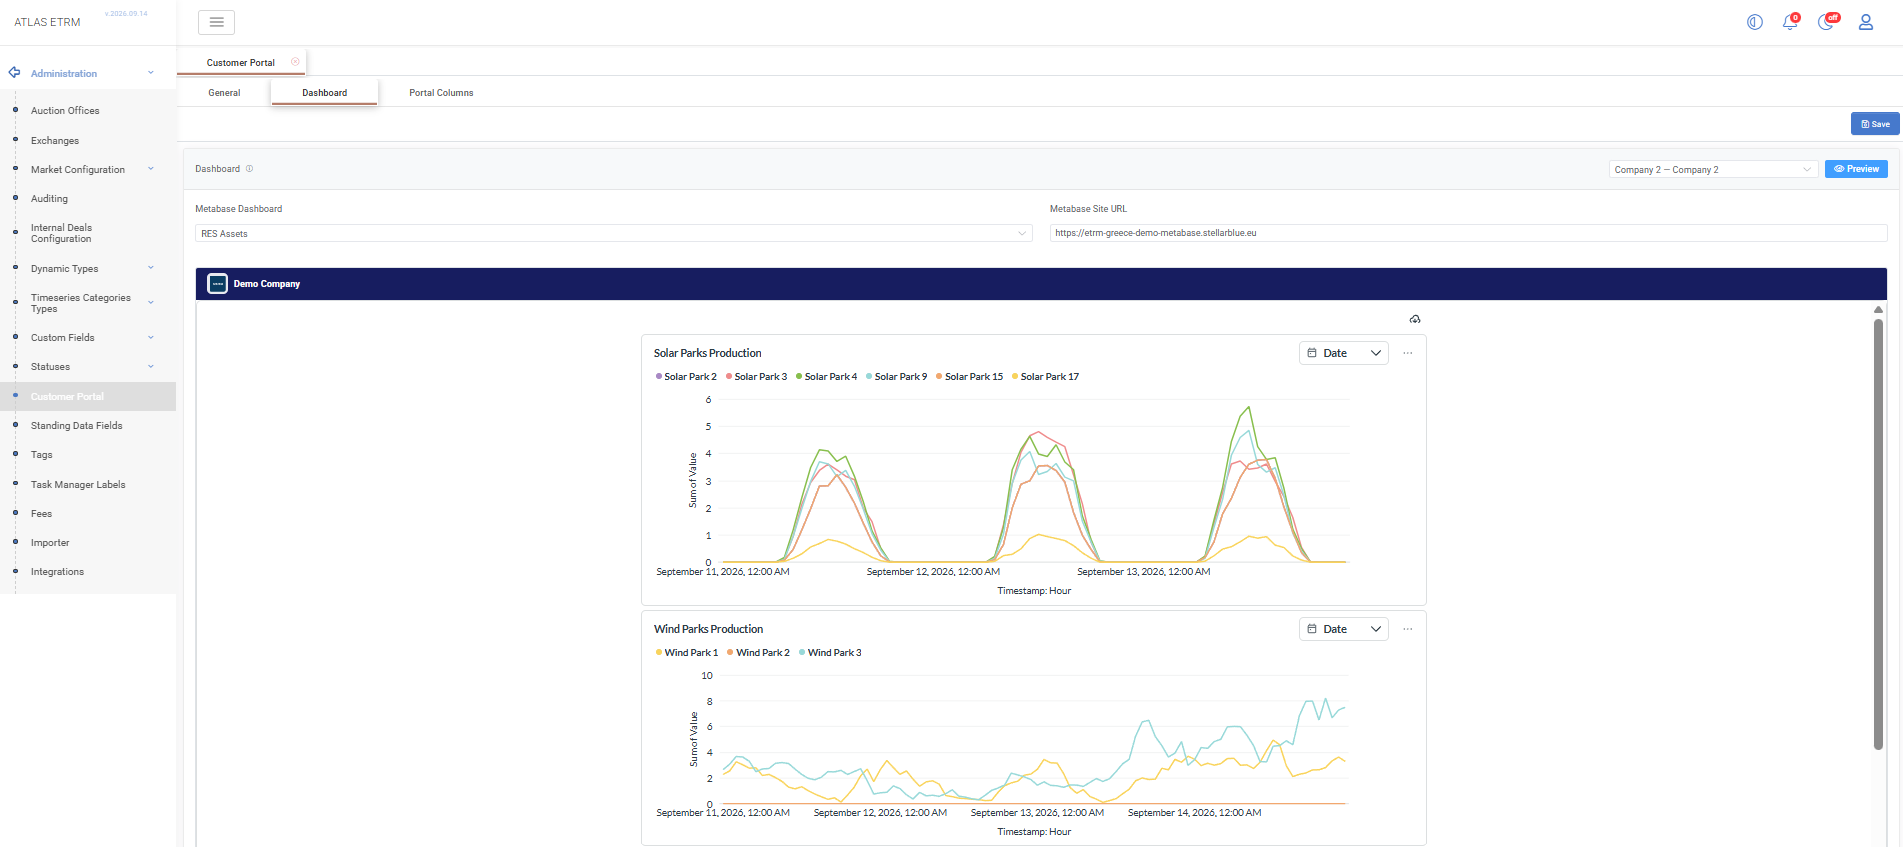
Task: Switch to the Portal Columns tab
Action: (x=441, y=93)
